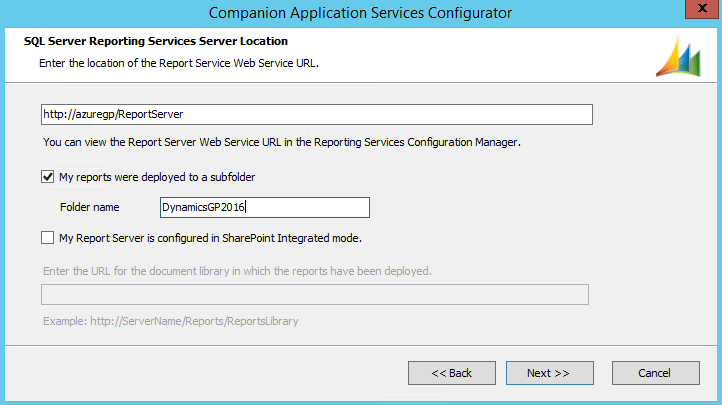Click the 'Folder name' label

click(90, 207)
